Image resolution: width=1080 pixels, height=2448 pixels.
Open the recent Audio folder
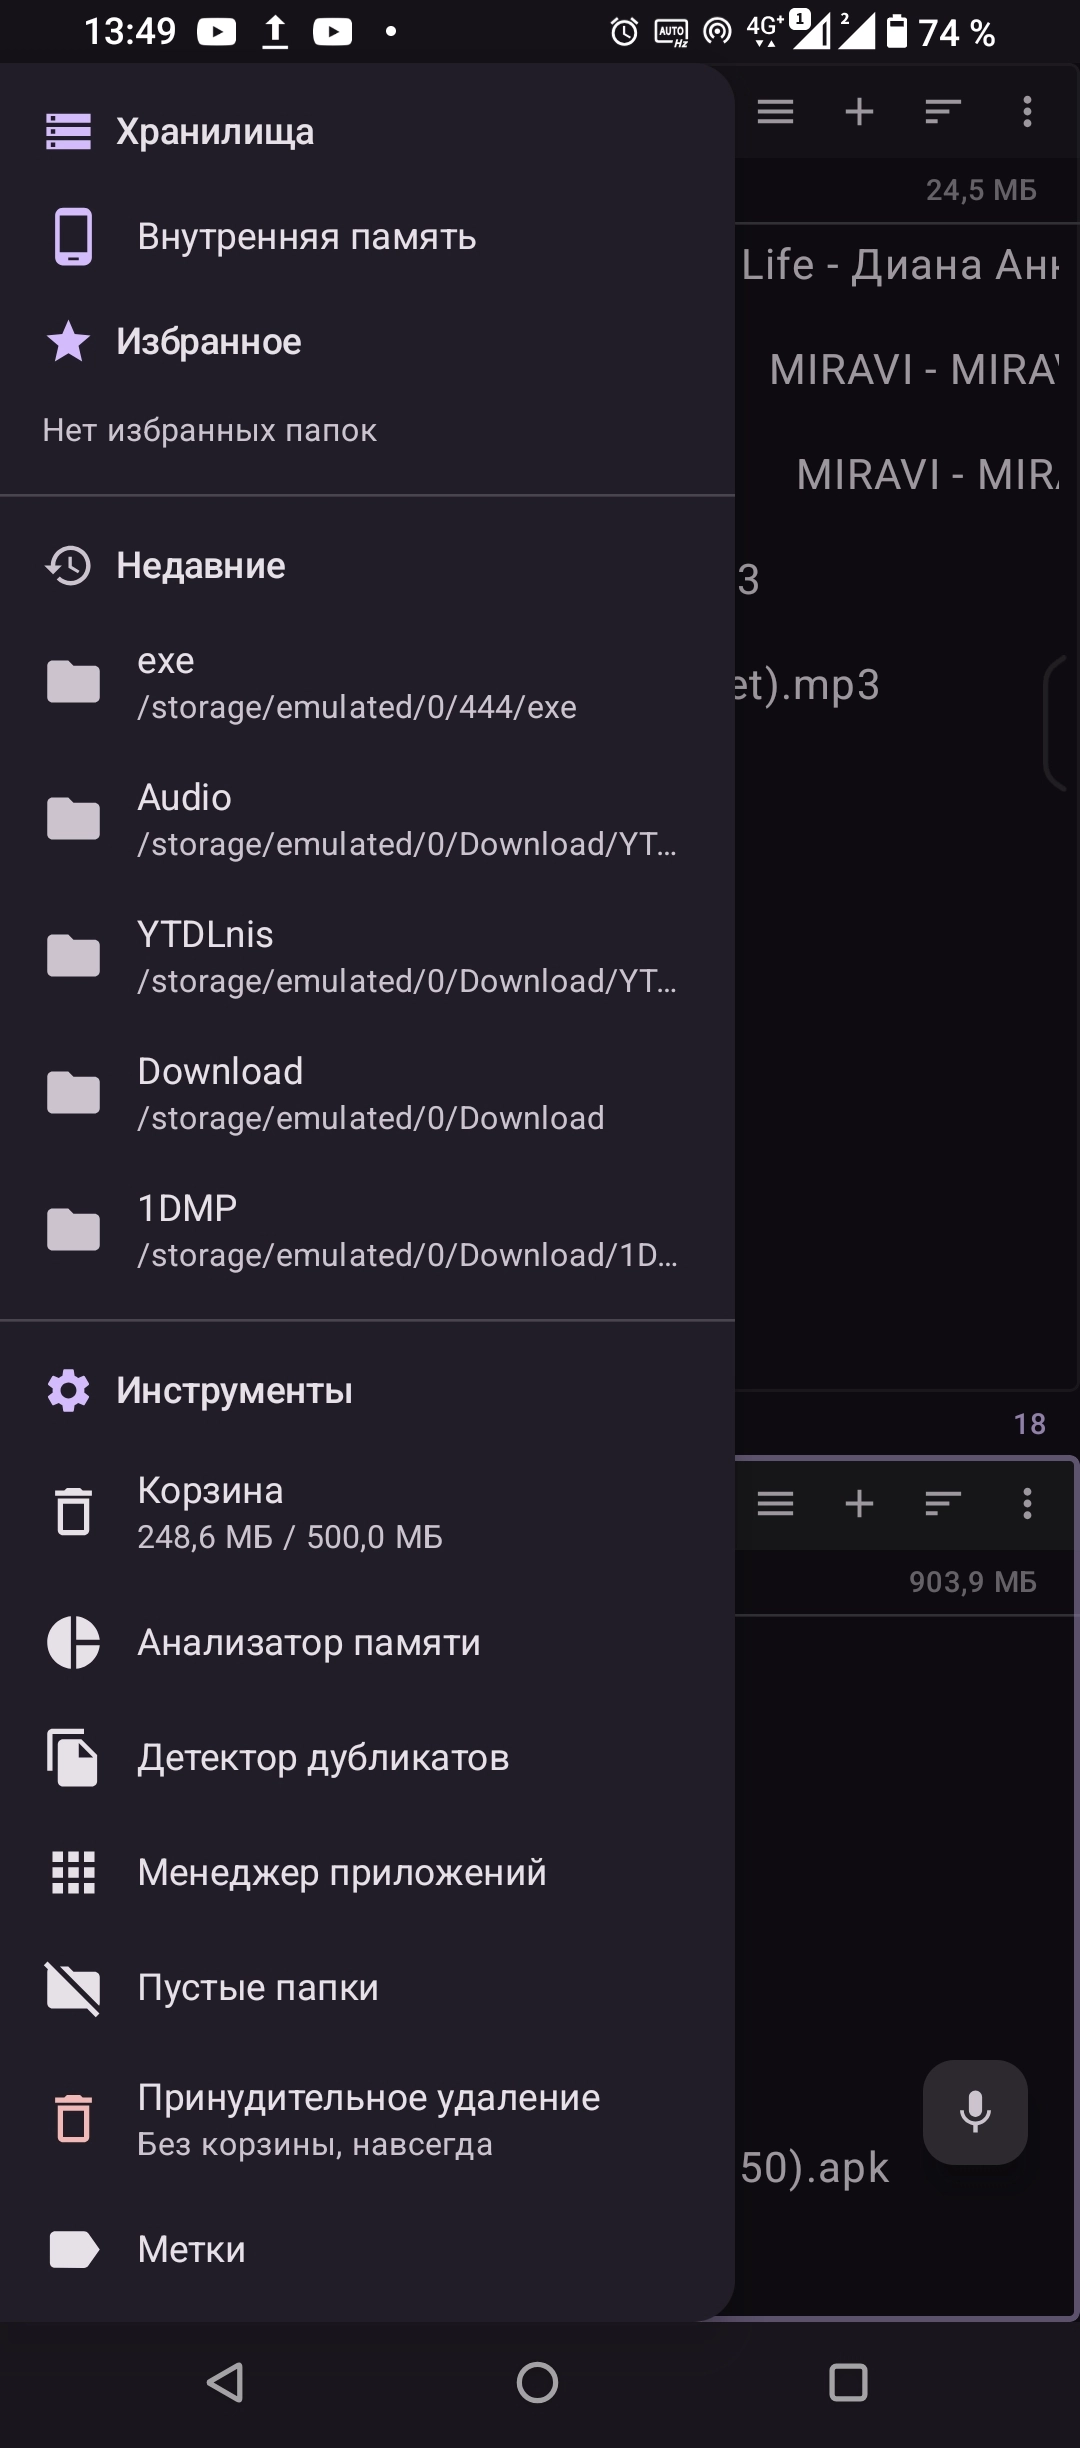[x=367, y=819]
